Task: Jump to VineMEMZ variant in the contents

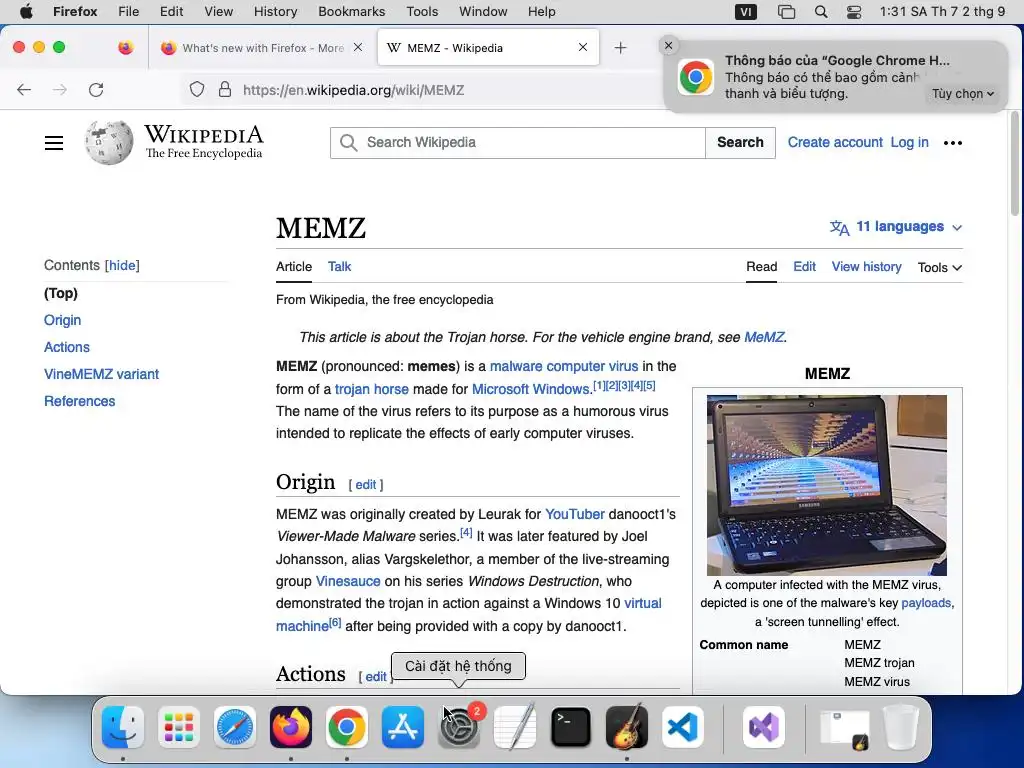Action: point(101,374)
